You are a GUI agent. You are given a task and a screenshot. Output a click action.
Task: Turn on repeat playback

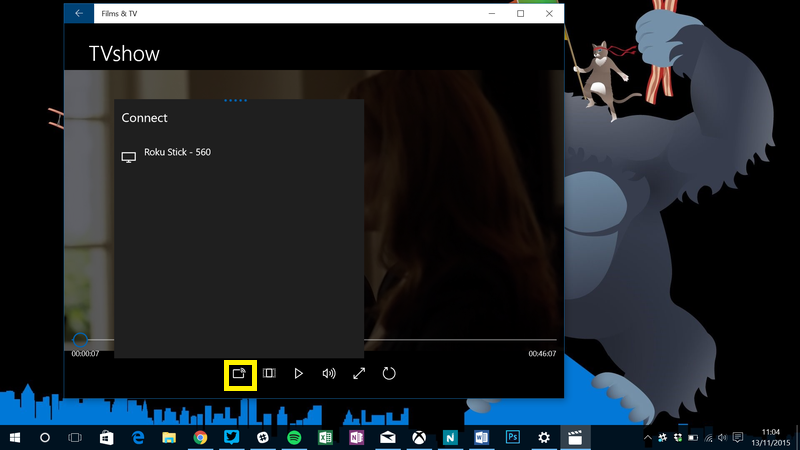click(389, 373)
